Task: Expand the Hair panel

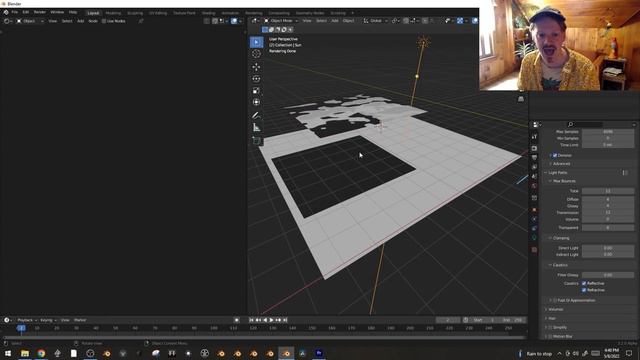Action: pos(546,318)
